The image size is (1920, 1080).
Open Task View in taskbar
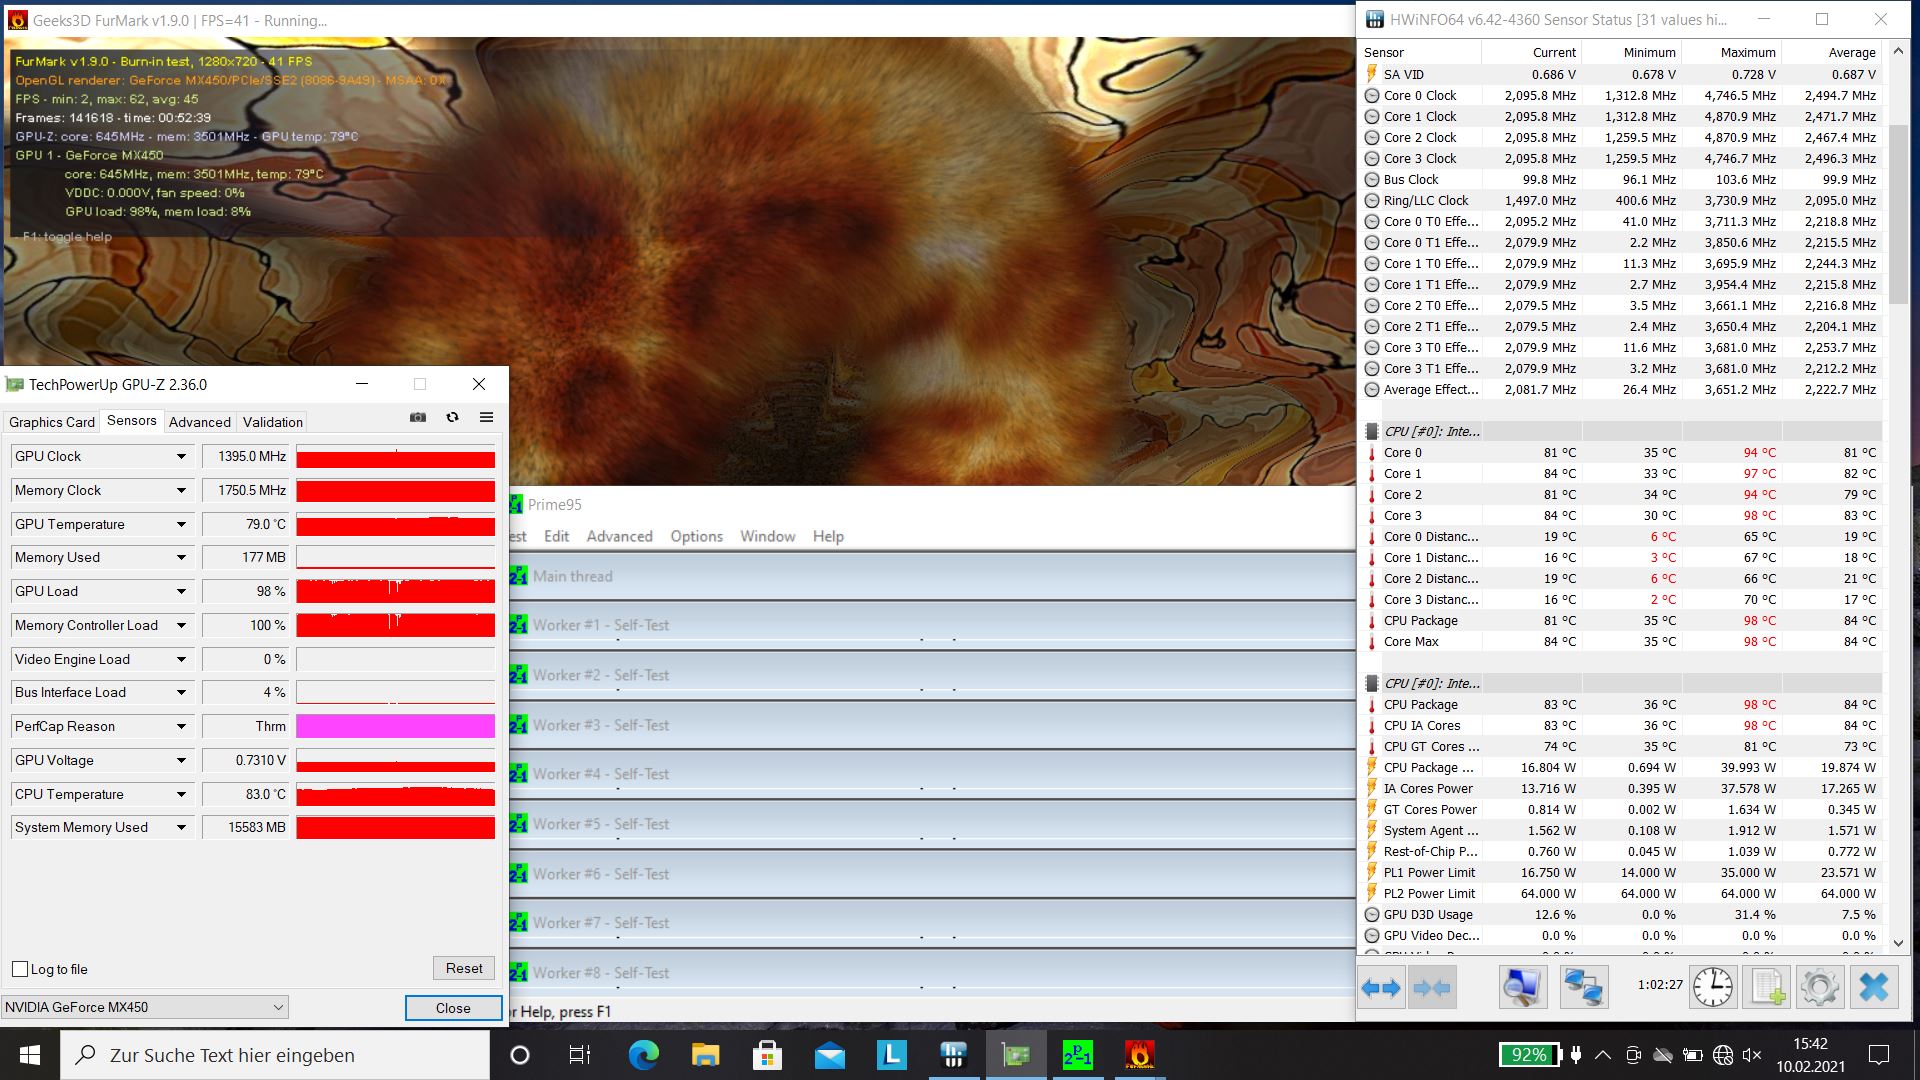point(580,1055)
